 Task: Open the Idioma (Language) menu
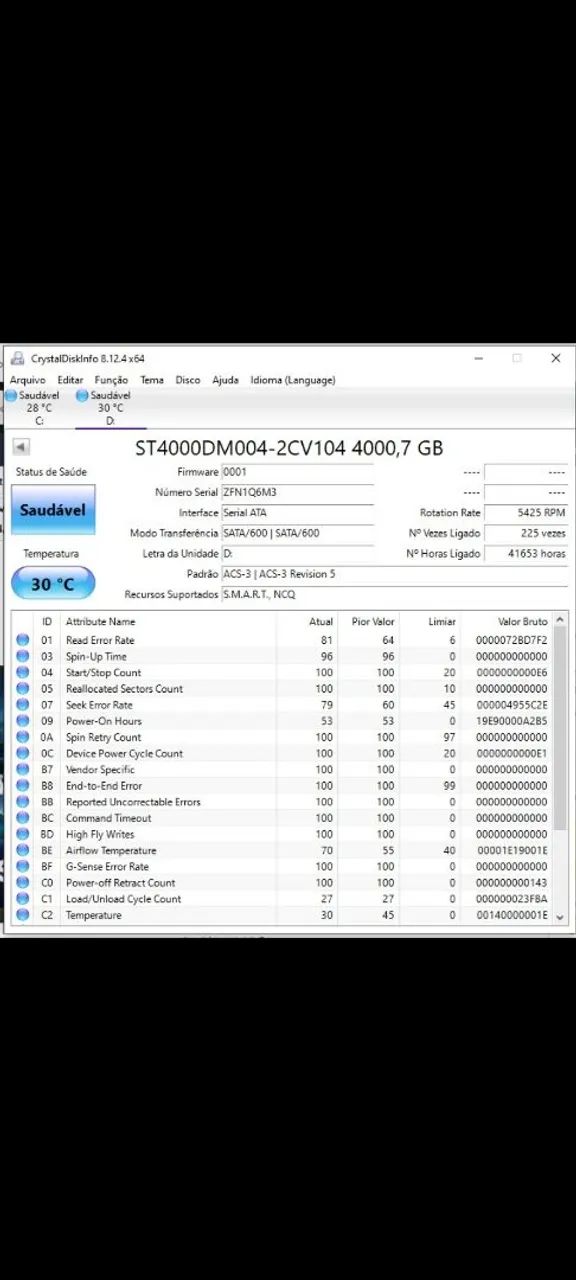click(x=293, y=380)
